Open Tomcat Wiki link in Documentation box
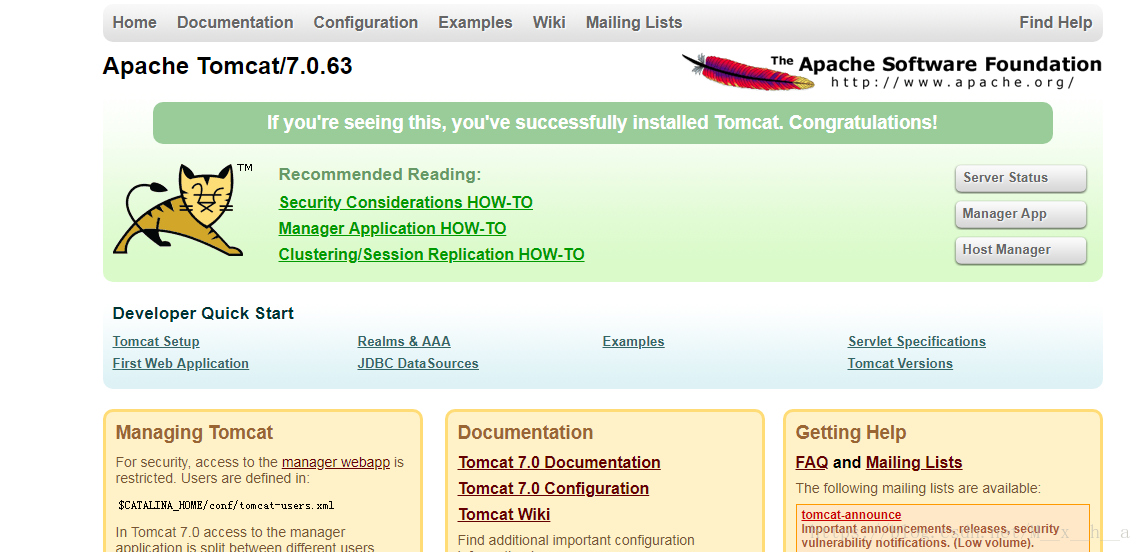 [504, 514]
